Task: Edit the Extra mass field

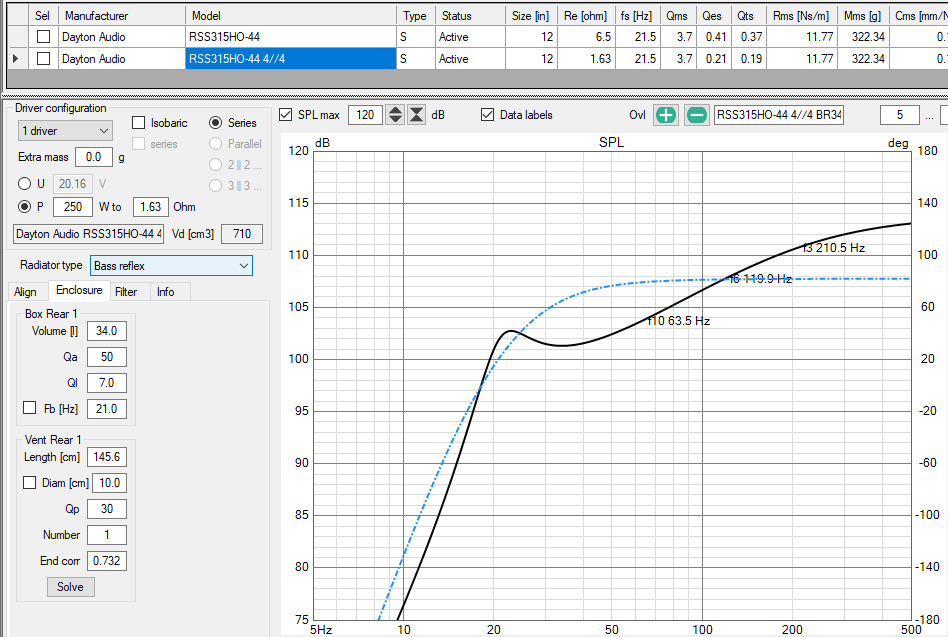Action: [x=94, y=157]
